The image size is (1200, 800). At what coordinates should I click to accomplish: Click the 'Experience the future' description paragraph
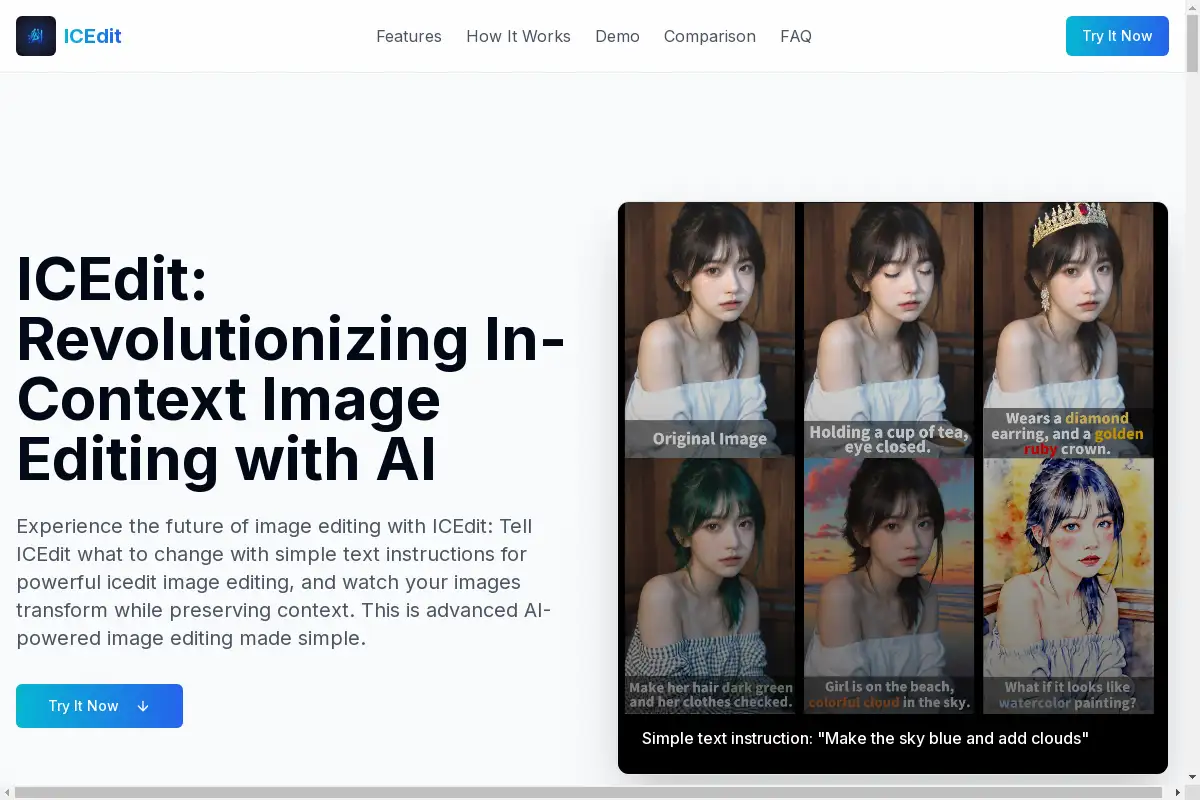pyautogui.click(x=284, y=582)
